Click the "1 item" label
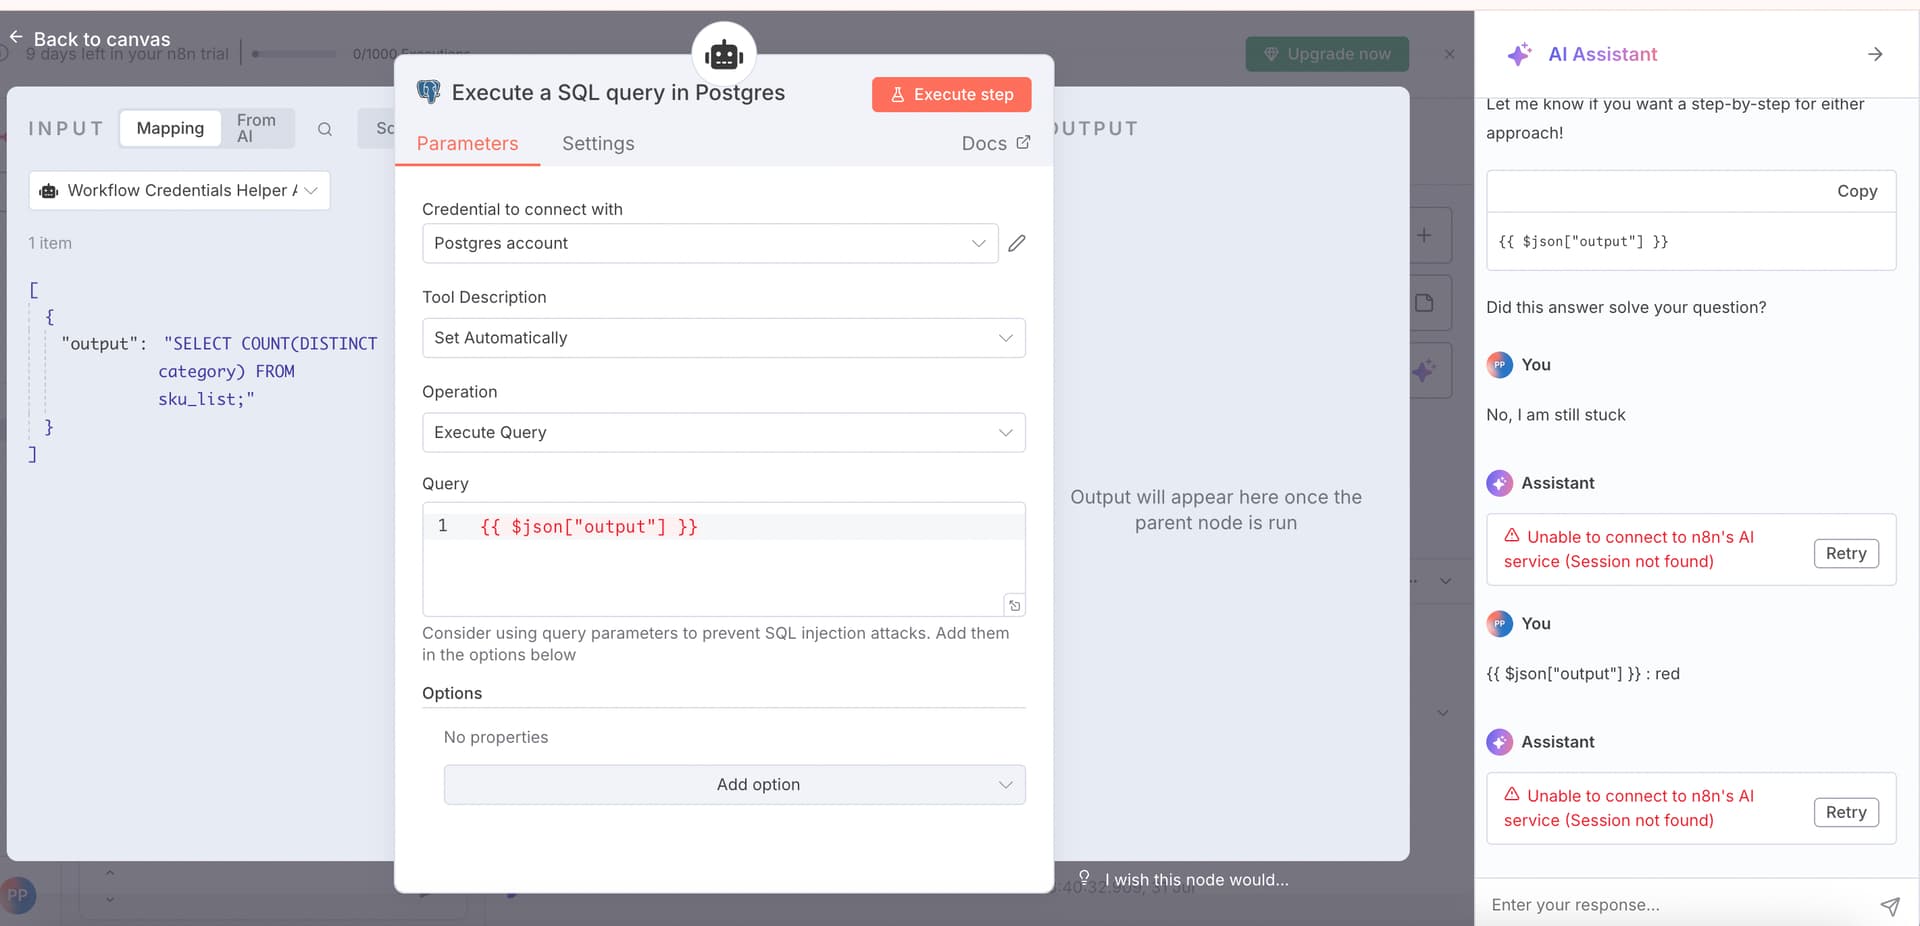The height and width of the screenshot is (926, 1920). click(x=50, y=243)
